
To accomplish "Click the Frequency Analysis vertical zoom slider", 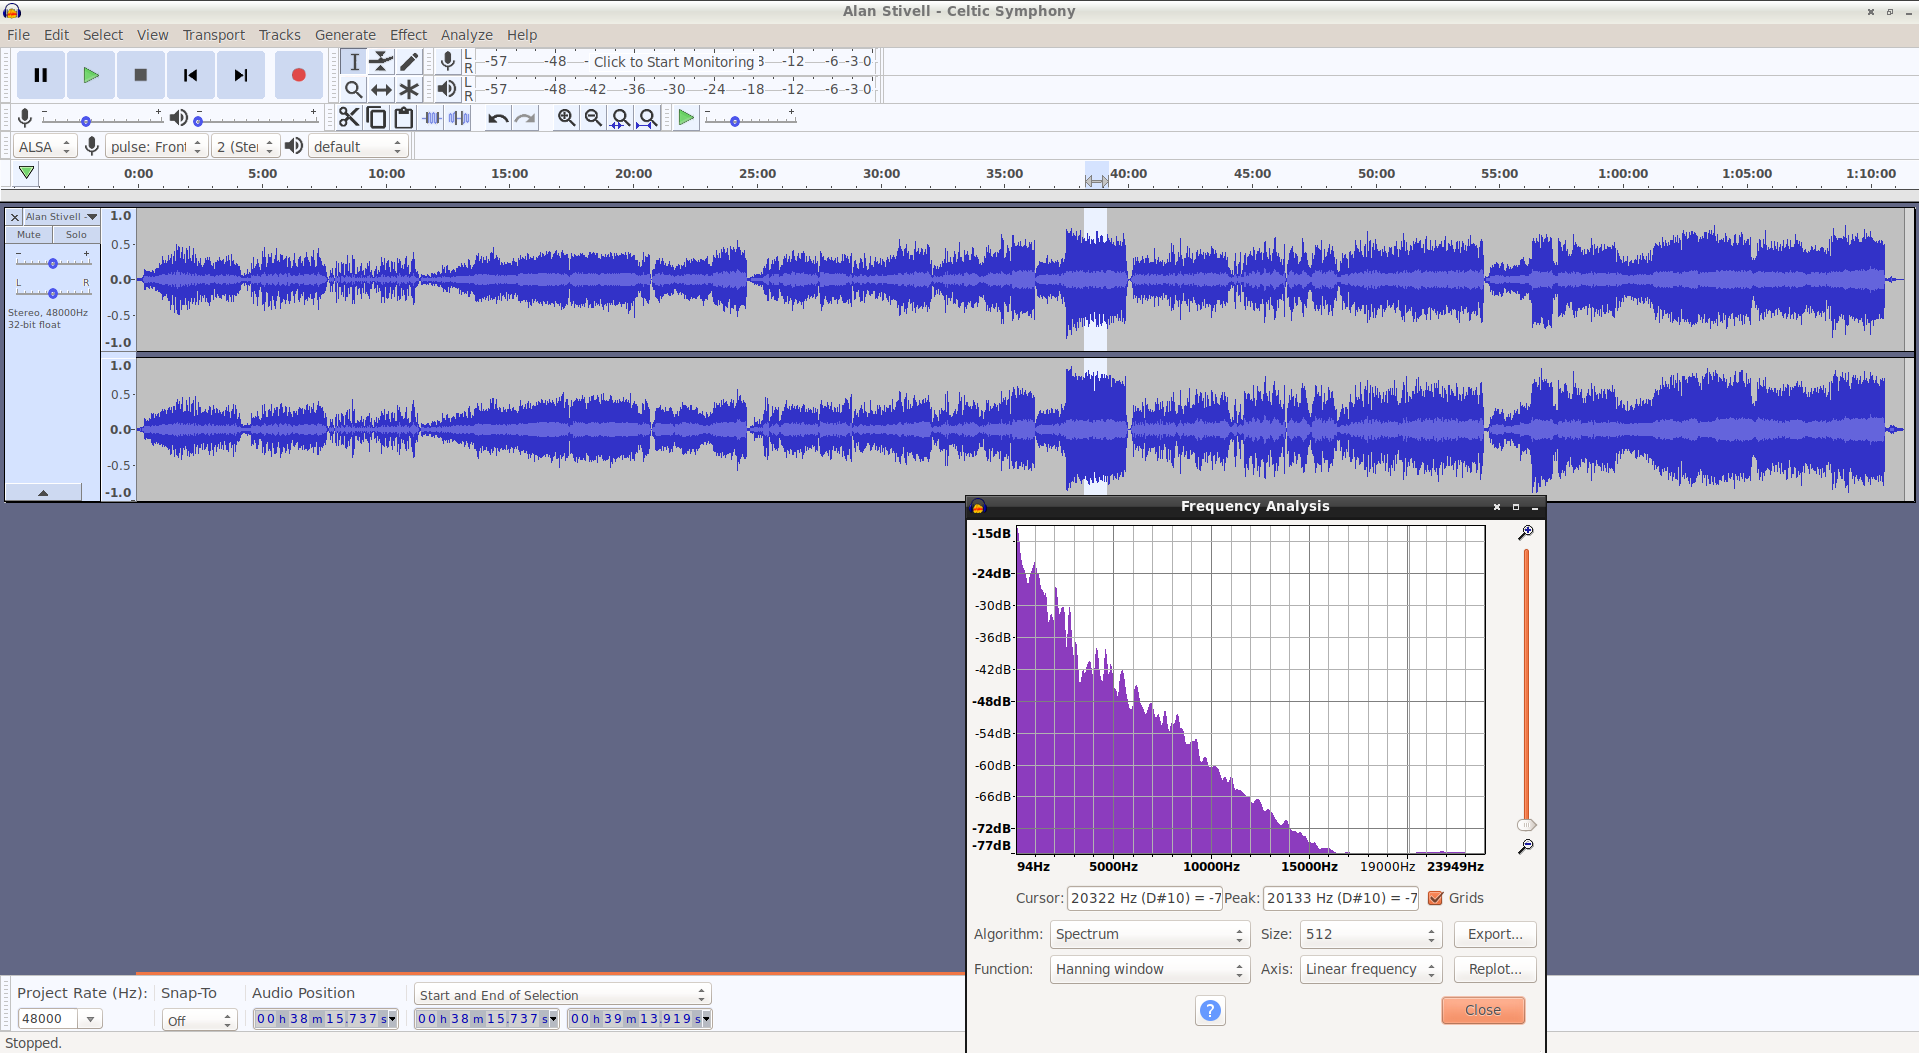I will (1526, 690).
